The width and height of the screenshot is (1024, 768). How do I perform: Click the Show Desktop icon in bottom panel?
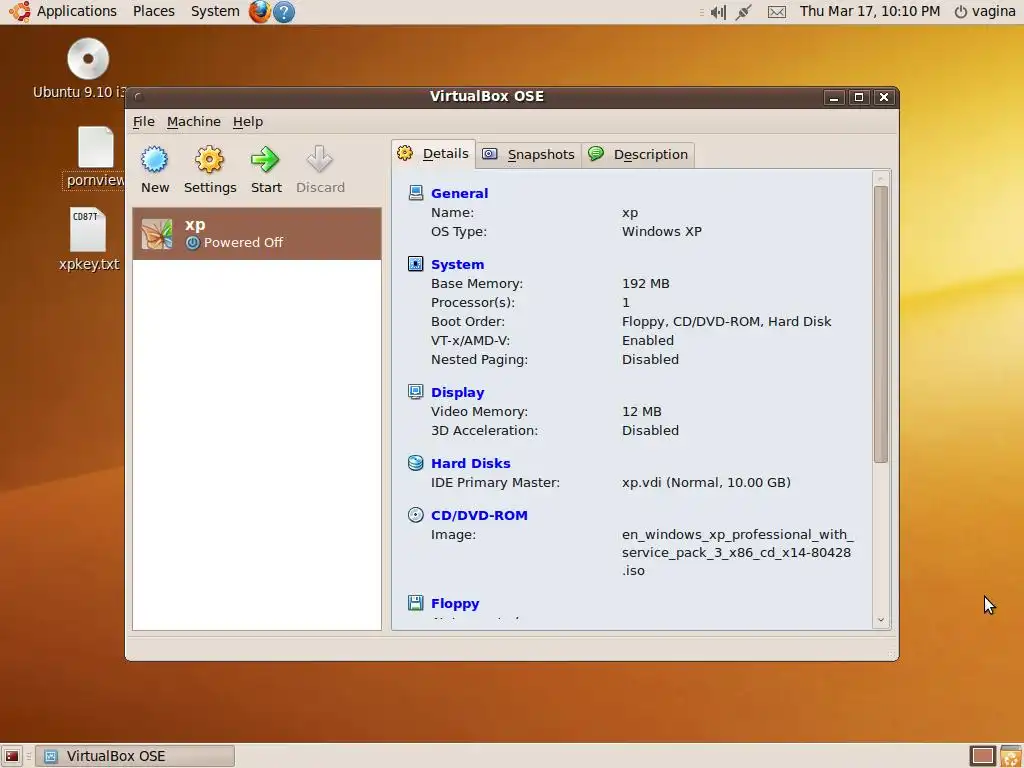tap(12, 756)
